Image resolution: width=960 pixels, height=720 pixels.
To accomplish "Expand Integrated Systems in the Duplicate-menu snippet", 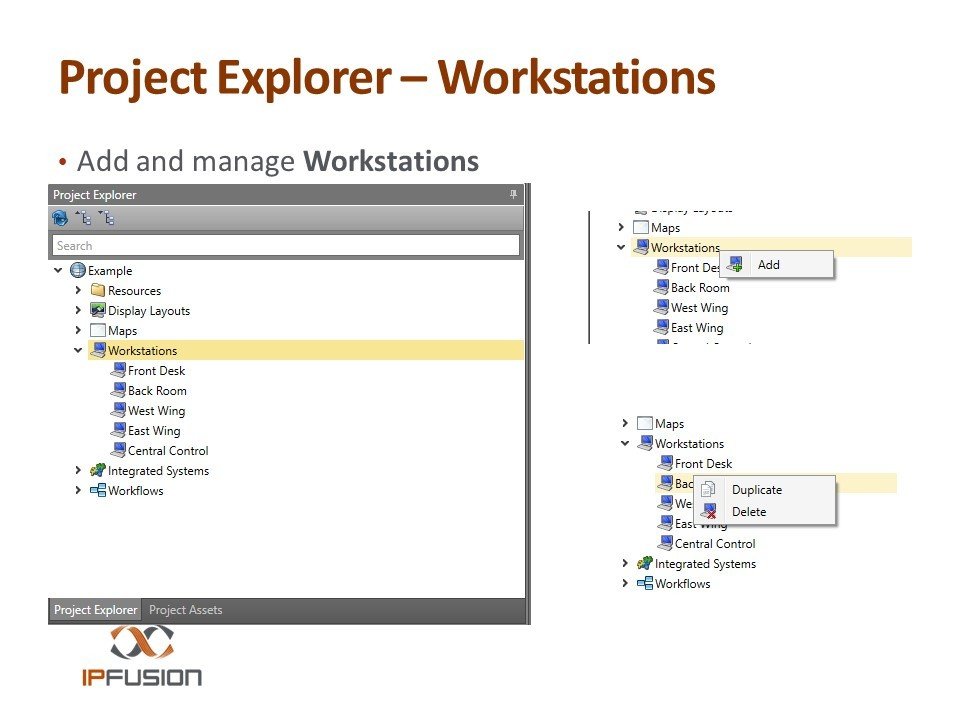I will pyautogui.click(x=624, y=563).
